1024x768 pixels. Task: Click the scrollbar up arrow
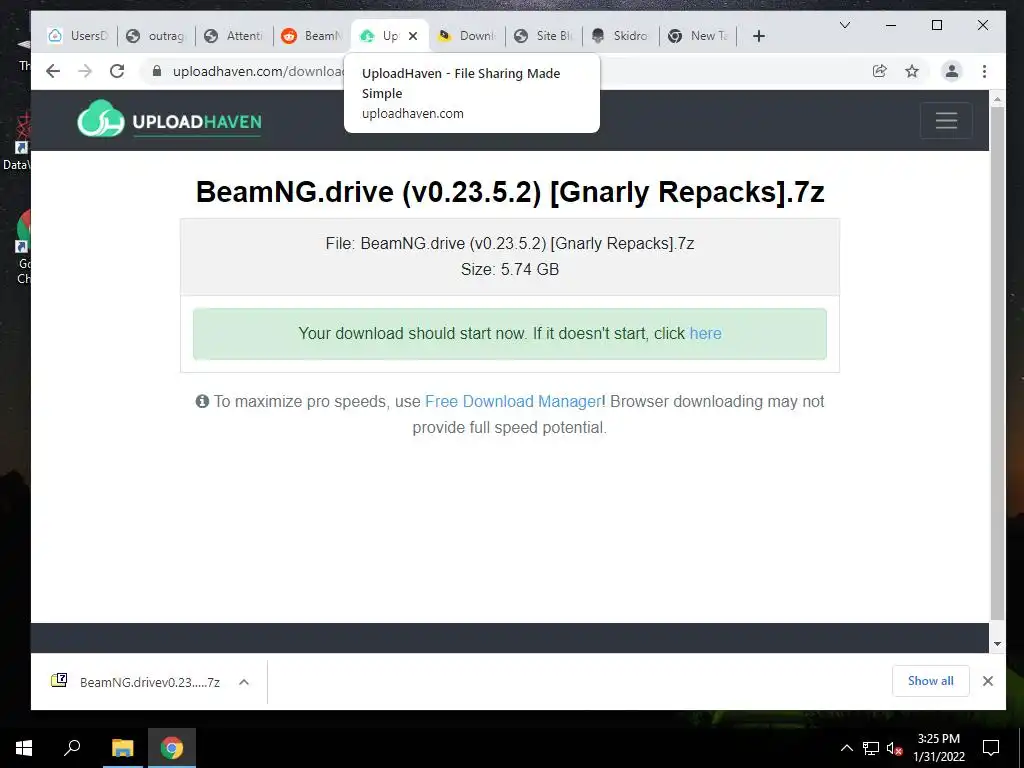[997, 99]
